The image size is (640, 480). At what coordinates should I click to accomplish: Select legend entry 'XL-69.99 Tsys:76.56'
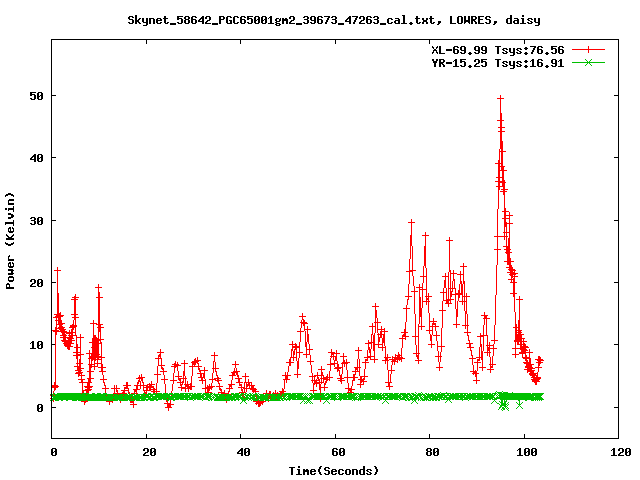[x=498, y=50]
